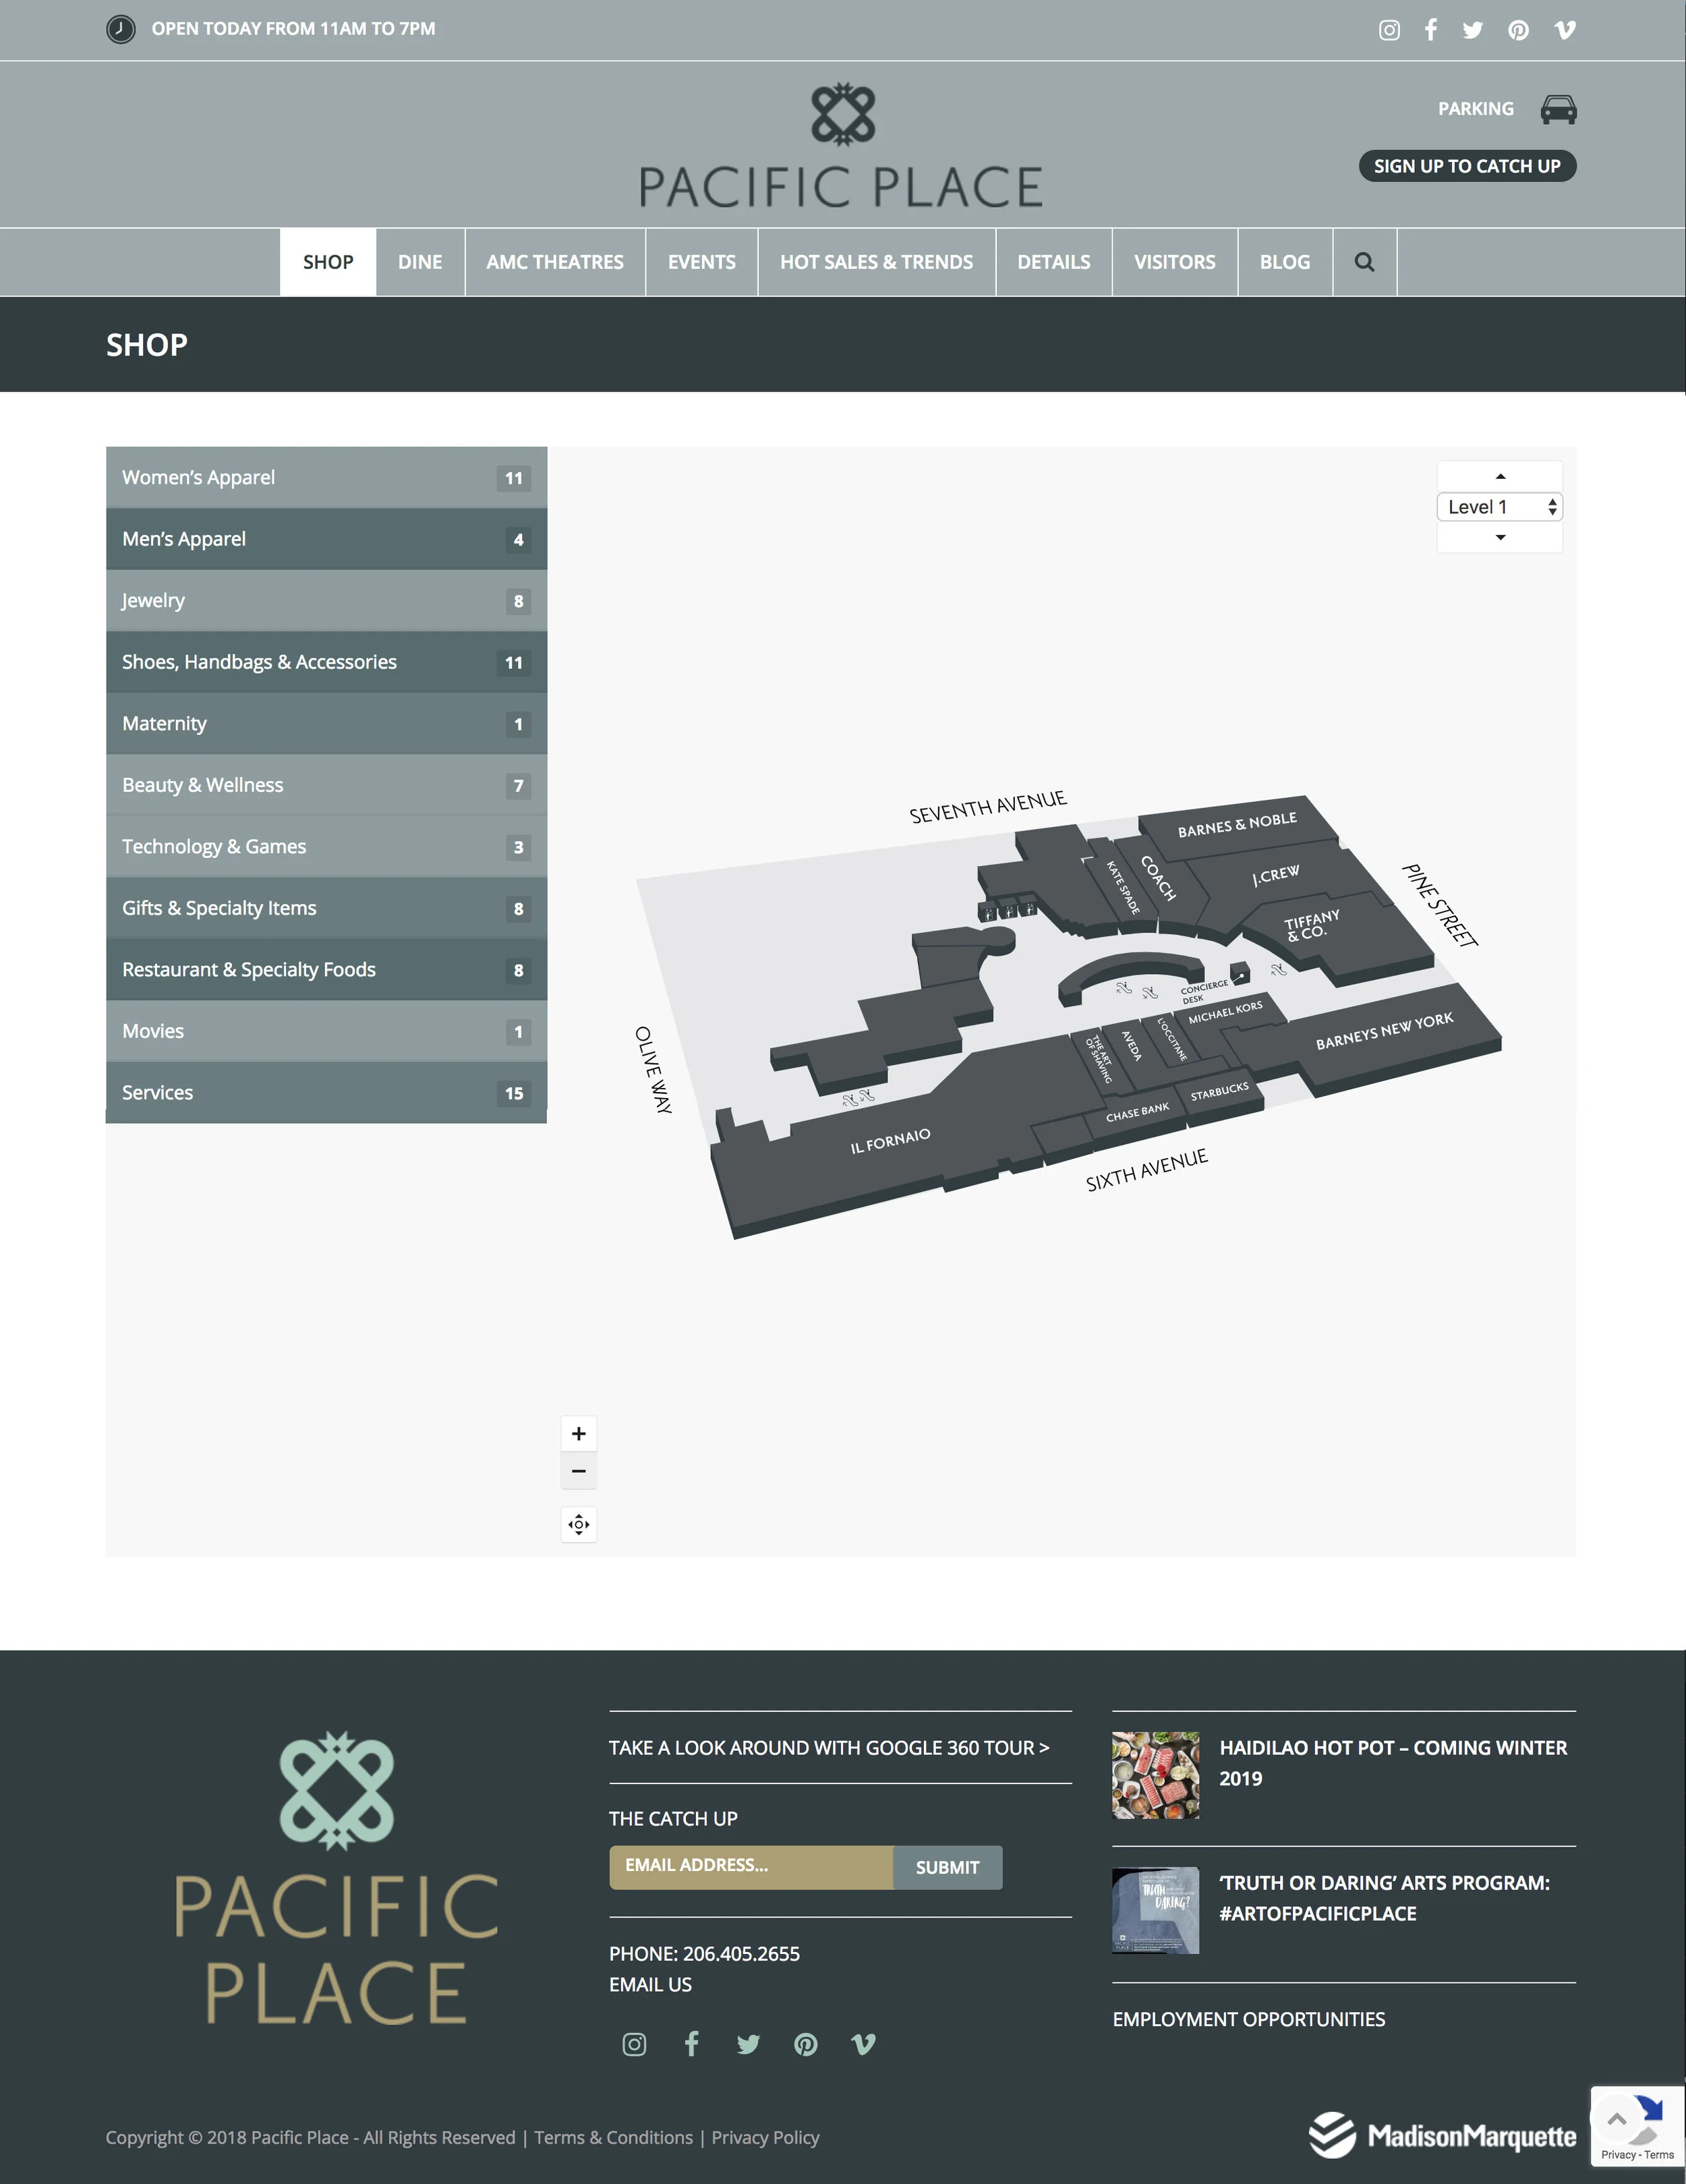The height and width of the screenshot is (2184, 1686).
Task: Expand Shoes, Handbags & Accessories category
Action: (326, 662)
